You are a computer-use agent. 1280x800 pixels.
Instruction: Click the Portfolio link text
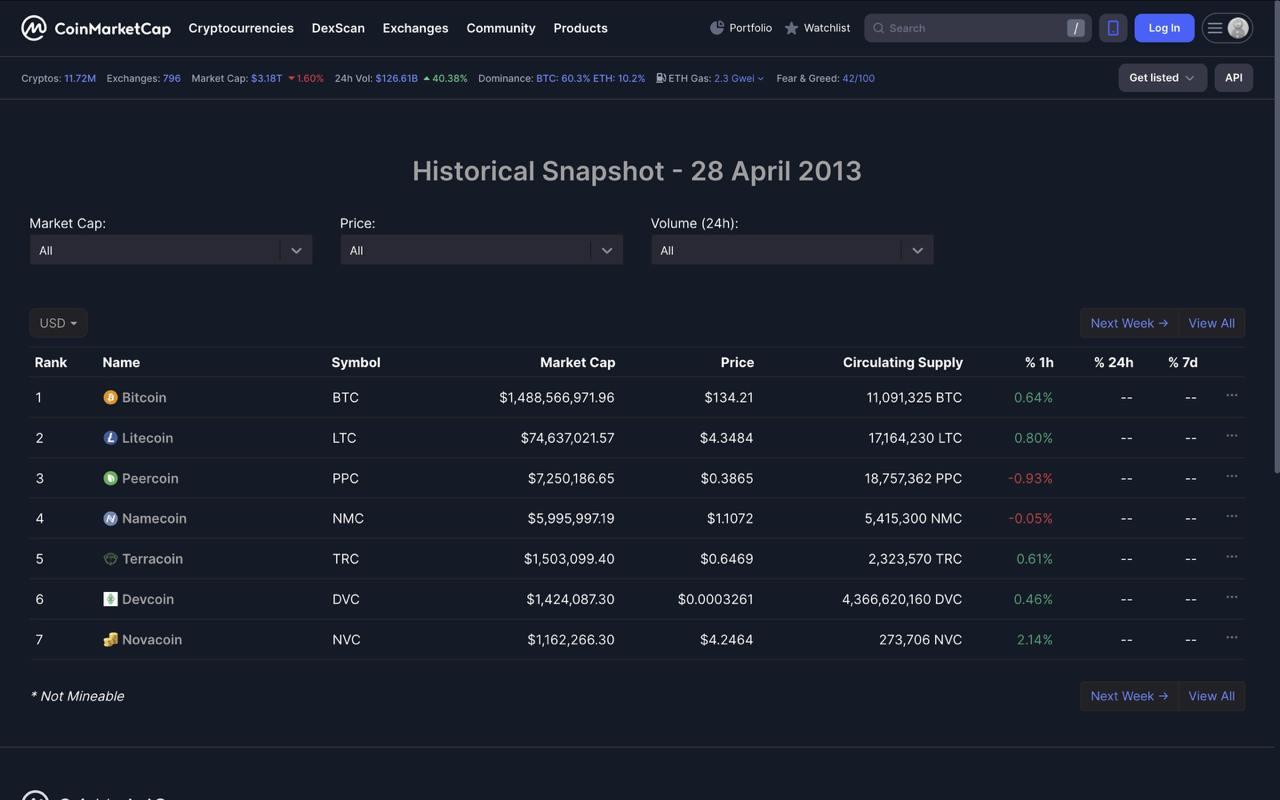750,28
